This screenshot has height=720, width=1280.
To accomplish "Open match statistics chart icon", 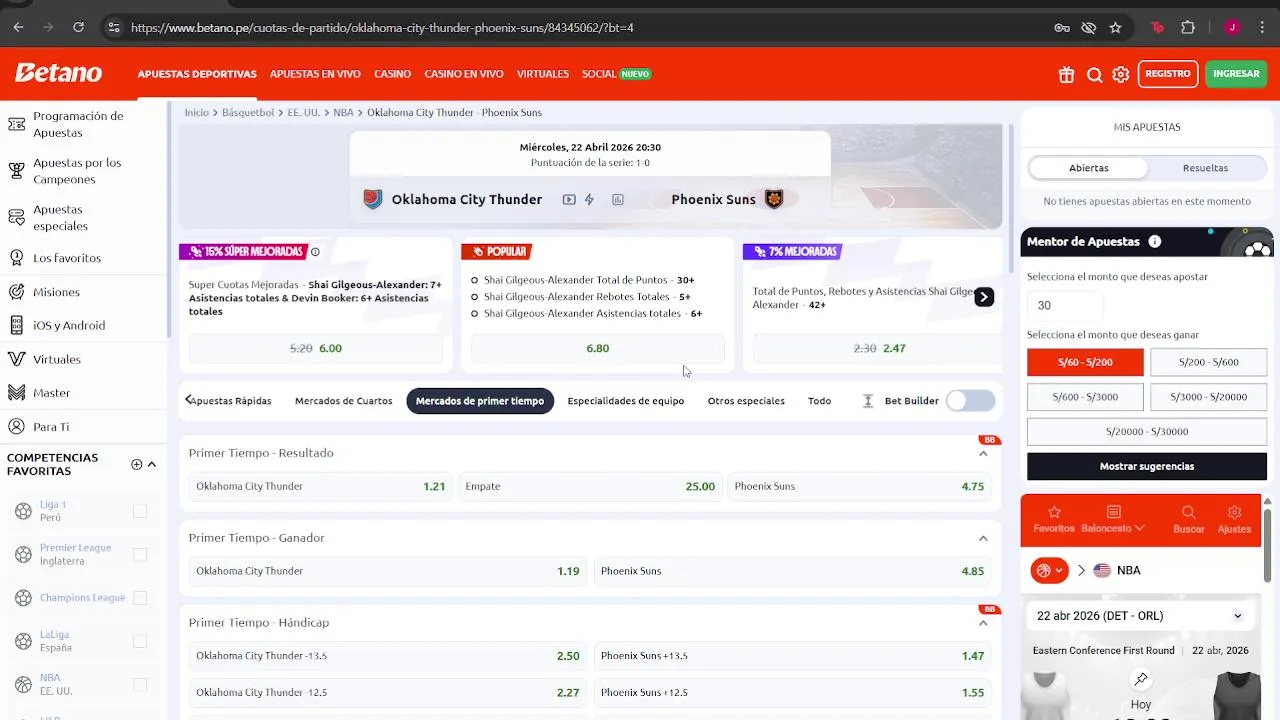I will click(x=618, y=199).
